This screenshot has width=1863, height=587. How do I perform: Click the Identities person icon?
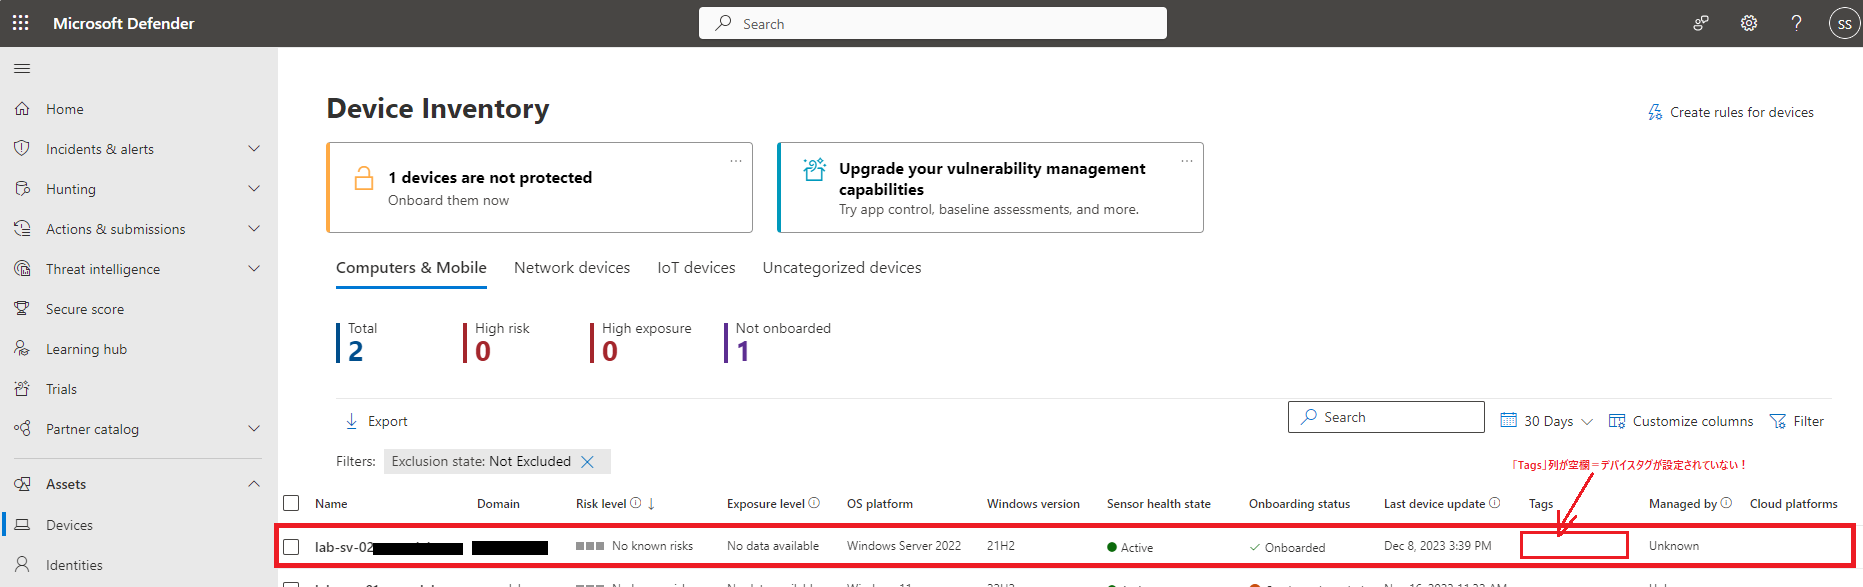coord(22,564)
